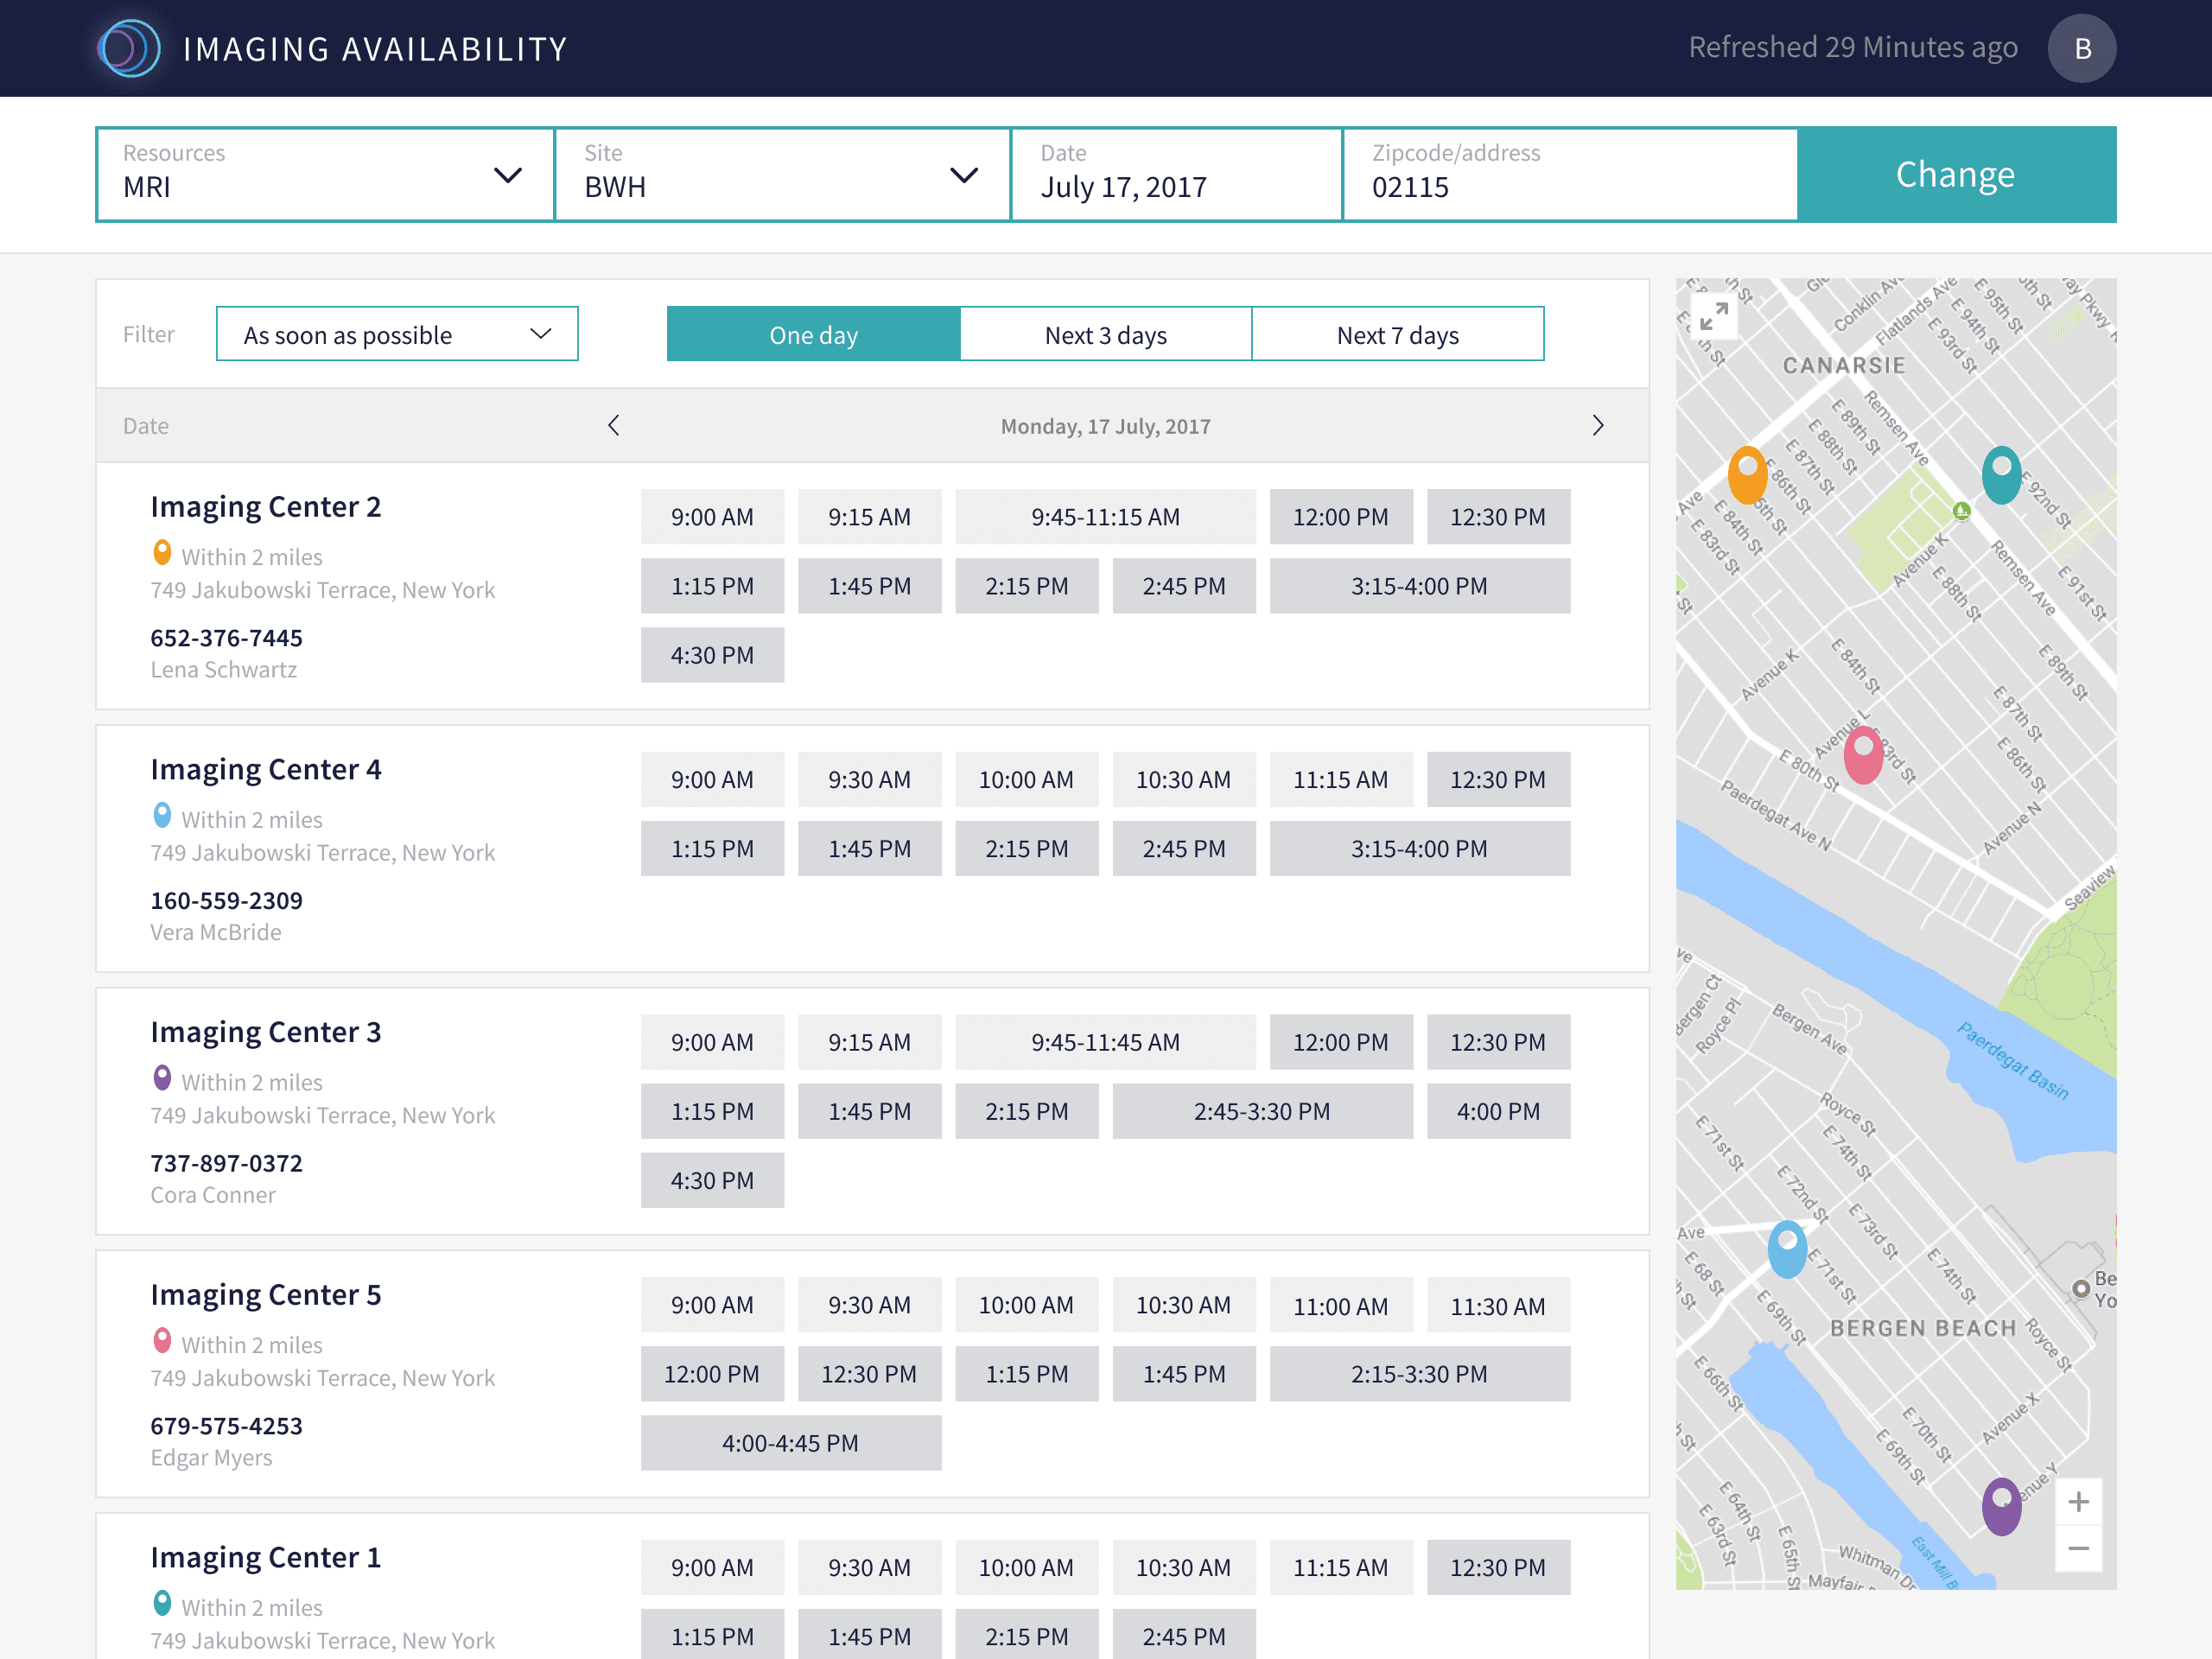Call phone number 679-575-4253
Image resolution: width=2212 pixels, height=1659 pixels.
point(227,1426)
